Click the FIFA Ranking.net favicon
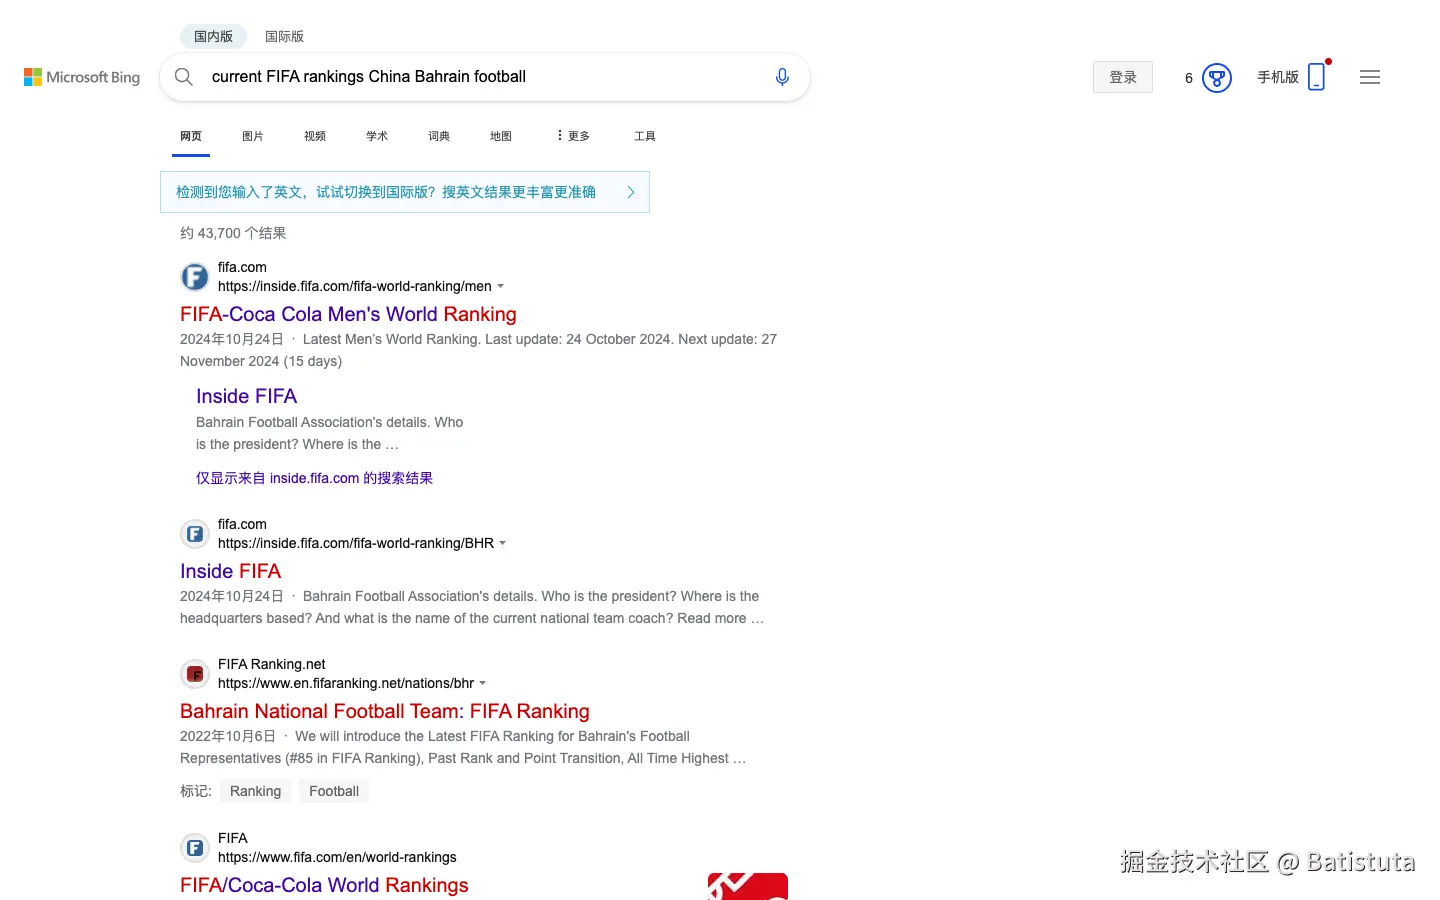The width and height of the screenshot is (1440, 900). coord(195,674)
